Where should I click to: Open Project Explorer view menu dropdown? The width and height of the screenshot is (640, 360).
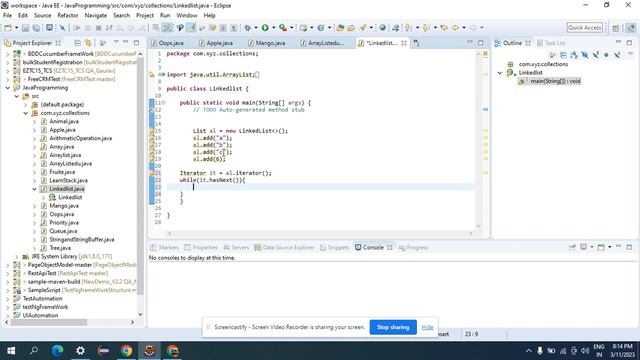(116, 42)
